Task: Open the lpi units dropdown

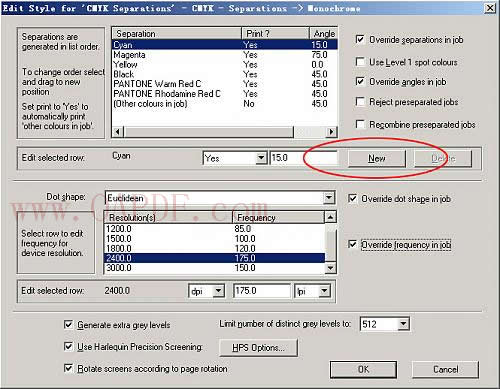Action: tap(324, 291)
